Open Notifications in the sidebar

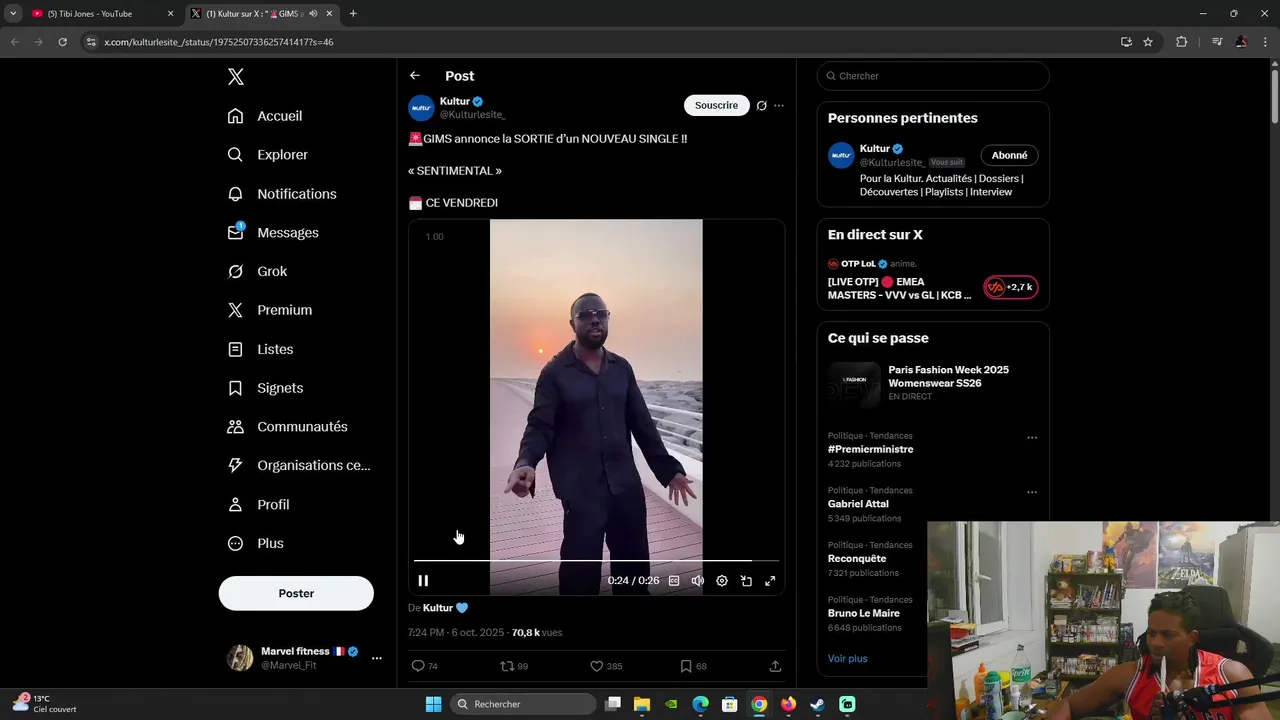(282, 194)
